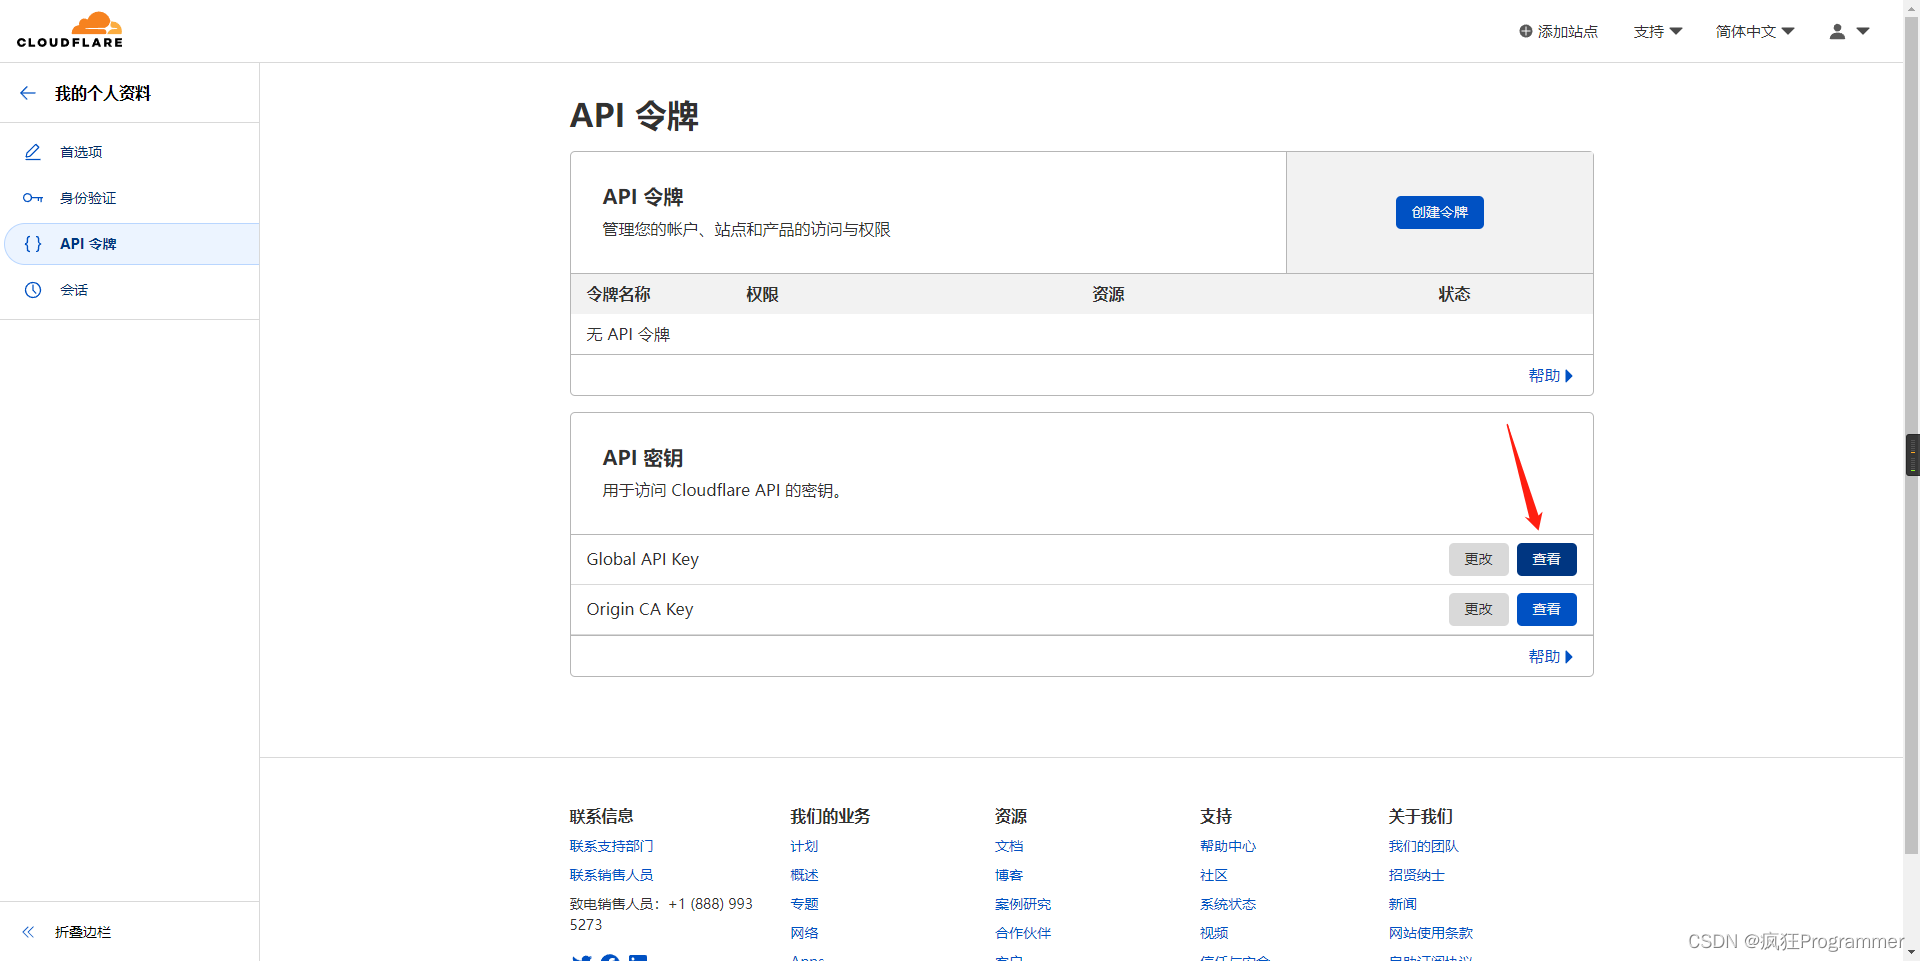Screen dimensions: 1920x961
Task: Click the 创建令牌 button
Action: [1439, 212]
